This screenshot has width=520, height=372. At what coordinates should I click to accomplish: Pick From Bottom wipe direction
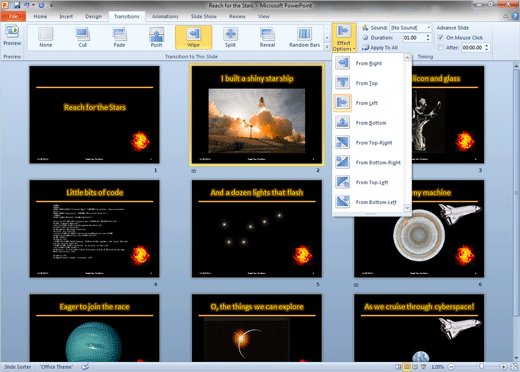click(x=368, y=123)
